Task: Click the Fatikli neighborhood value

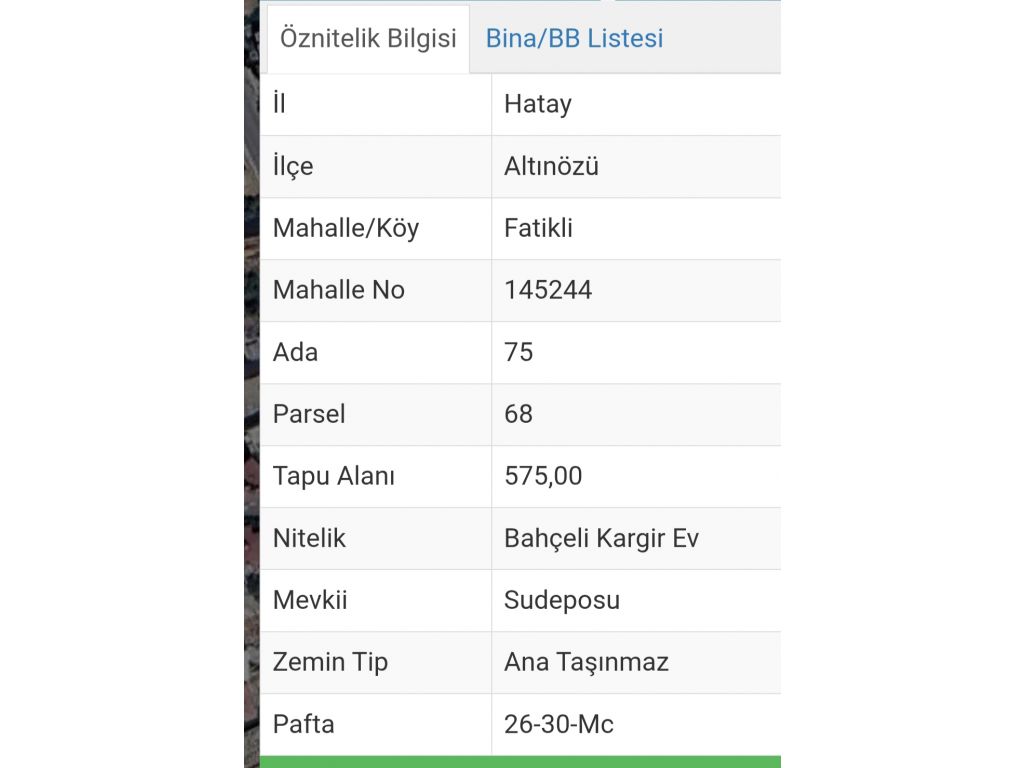Action: click(x=538, y=228)
